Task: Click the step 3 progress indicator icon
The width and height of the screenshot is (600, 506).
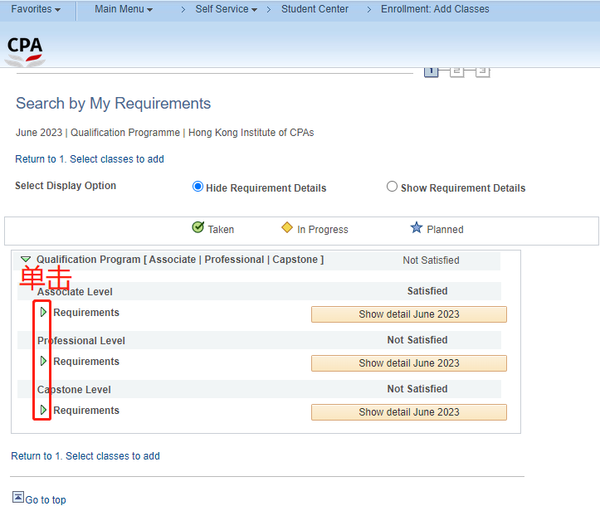Action: click(482, 70)
